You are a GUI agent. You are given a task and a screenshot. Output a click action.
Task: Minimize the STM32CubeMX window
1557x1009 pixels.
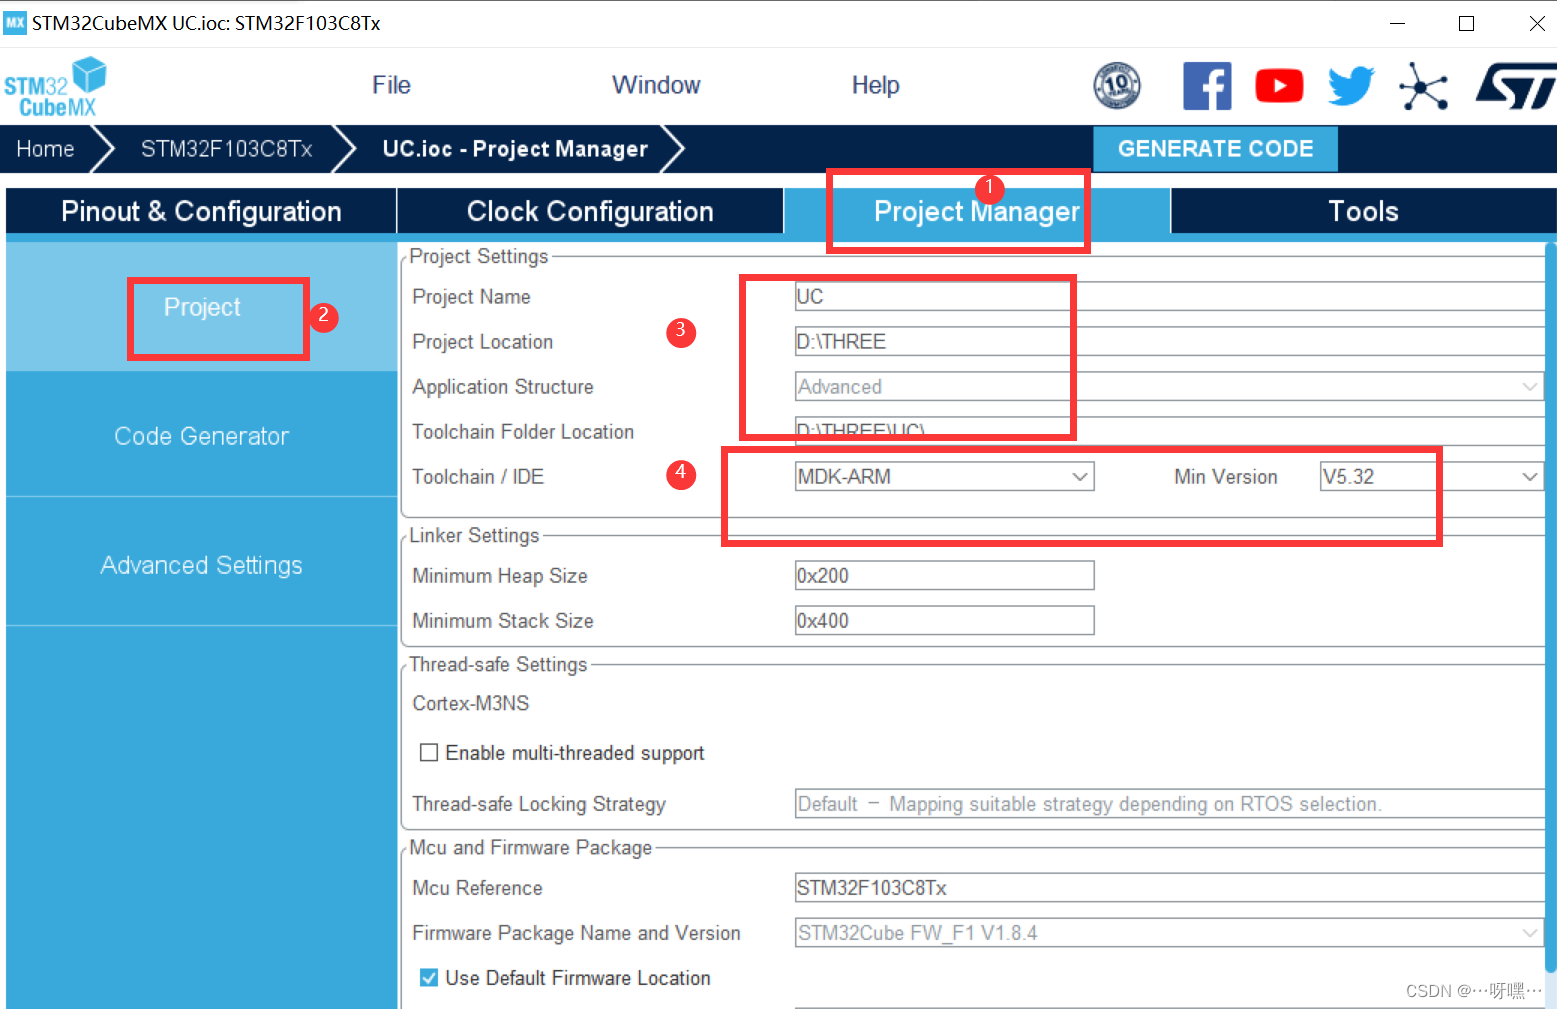click(x=1397, y=23)
